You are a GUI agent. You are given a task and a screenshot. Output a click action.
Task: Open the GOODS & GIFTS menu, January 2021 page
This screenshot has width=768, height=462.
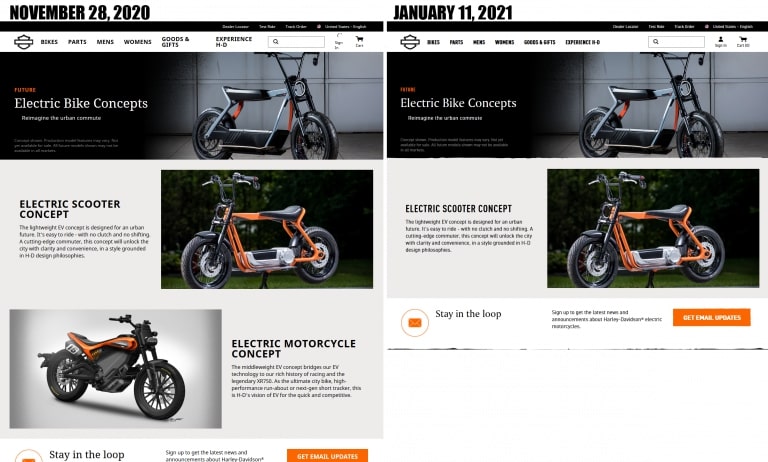coord(539,42)
